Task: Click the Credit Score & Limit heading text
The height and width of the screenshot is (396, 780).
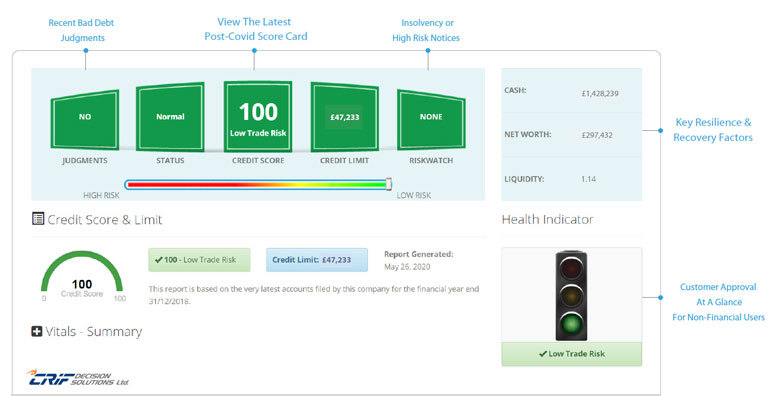Action: coord(105,219)
